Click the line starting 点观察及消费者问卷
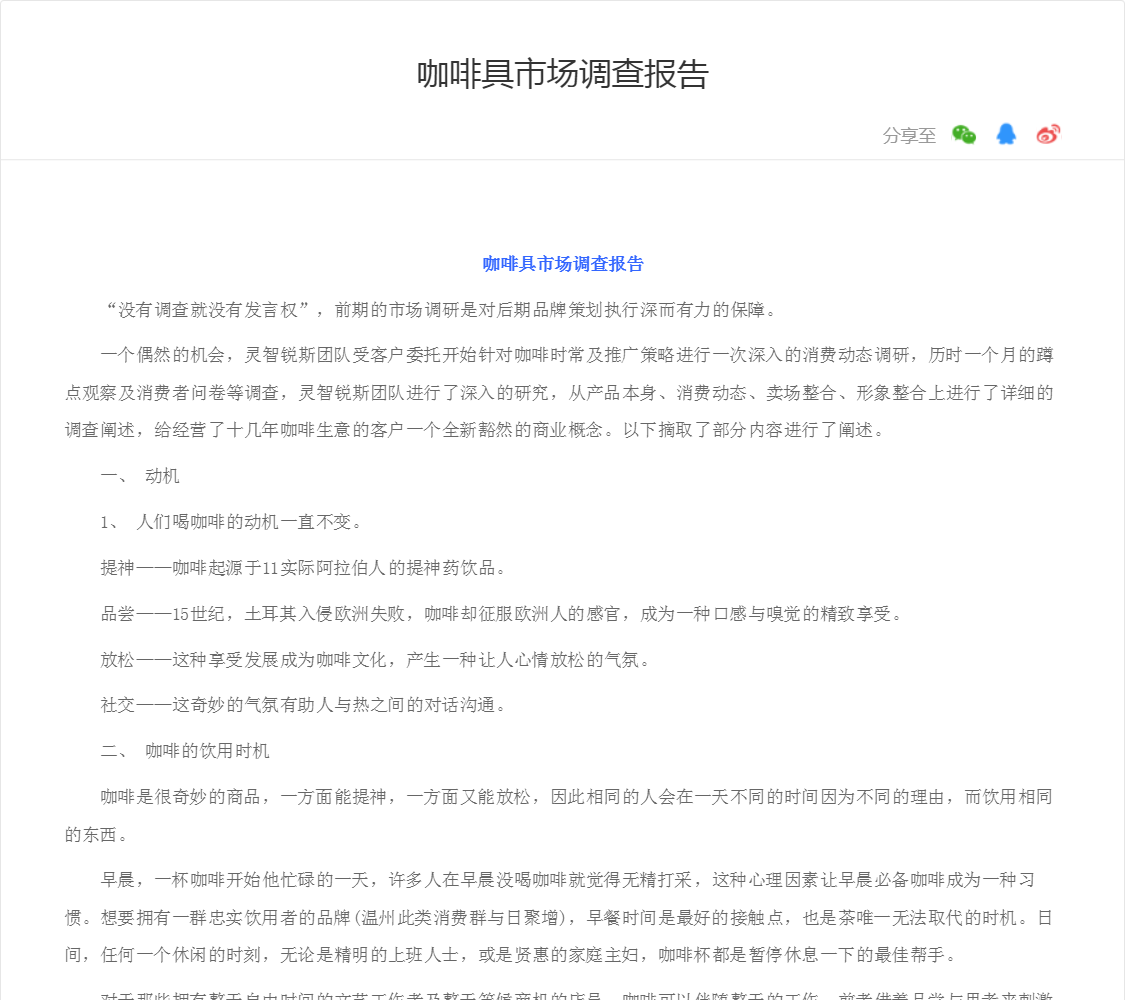This screenshot has height=1000, width=1125. click(559, 393)
